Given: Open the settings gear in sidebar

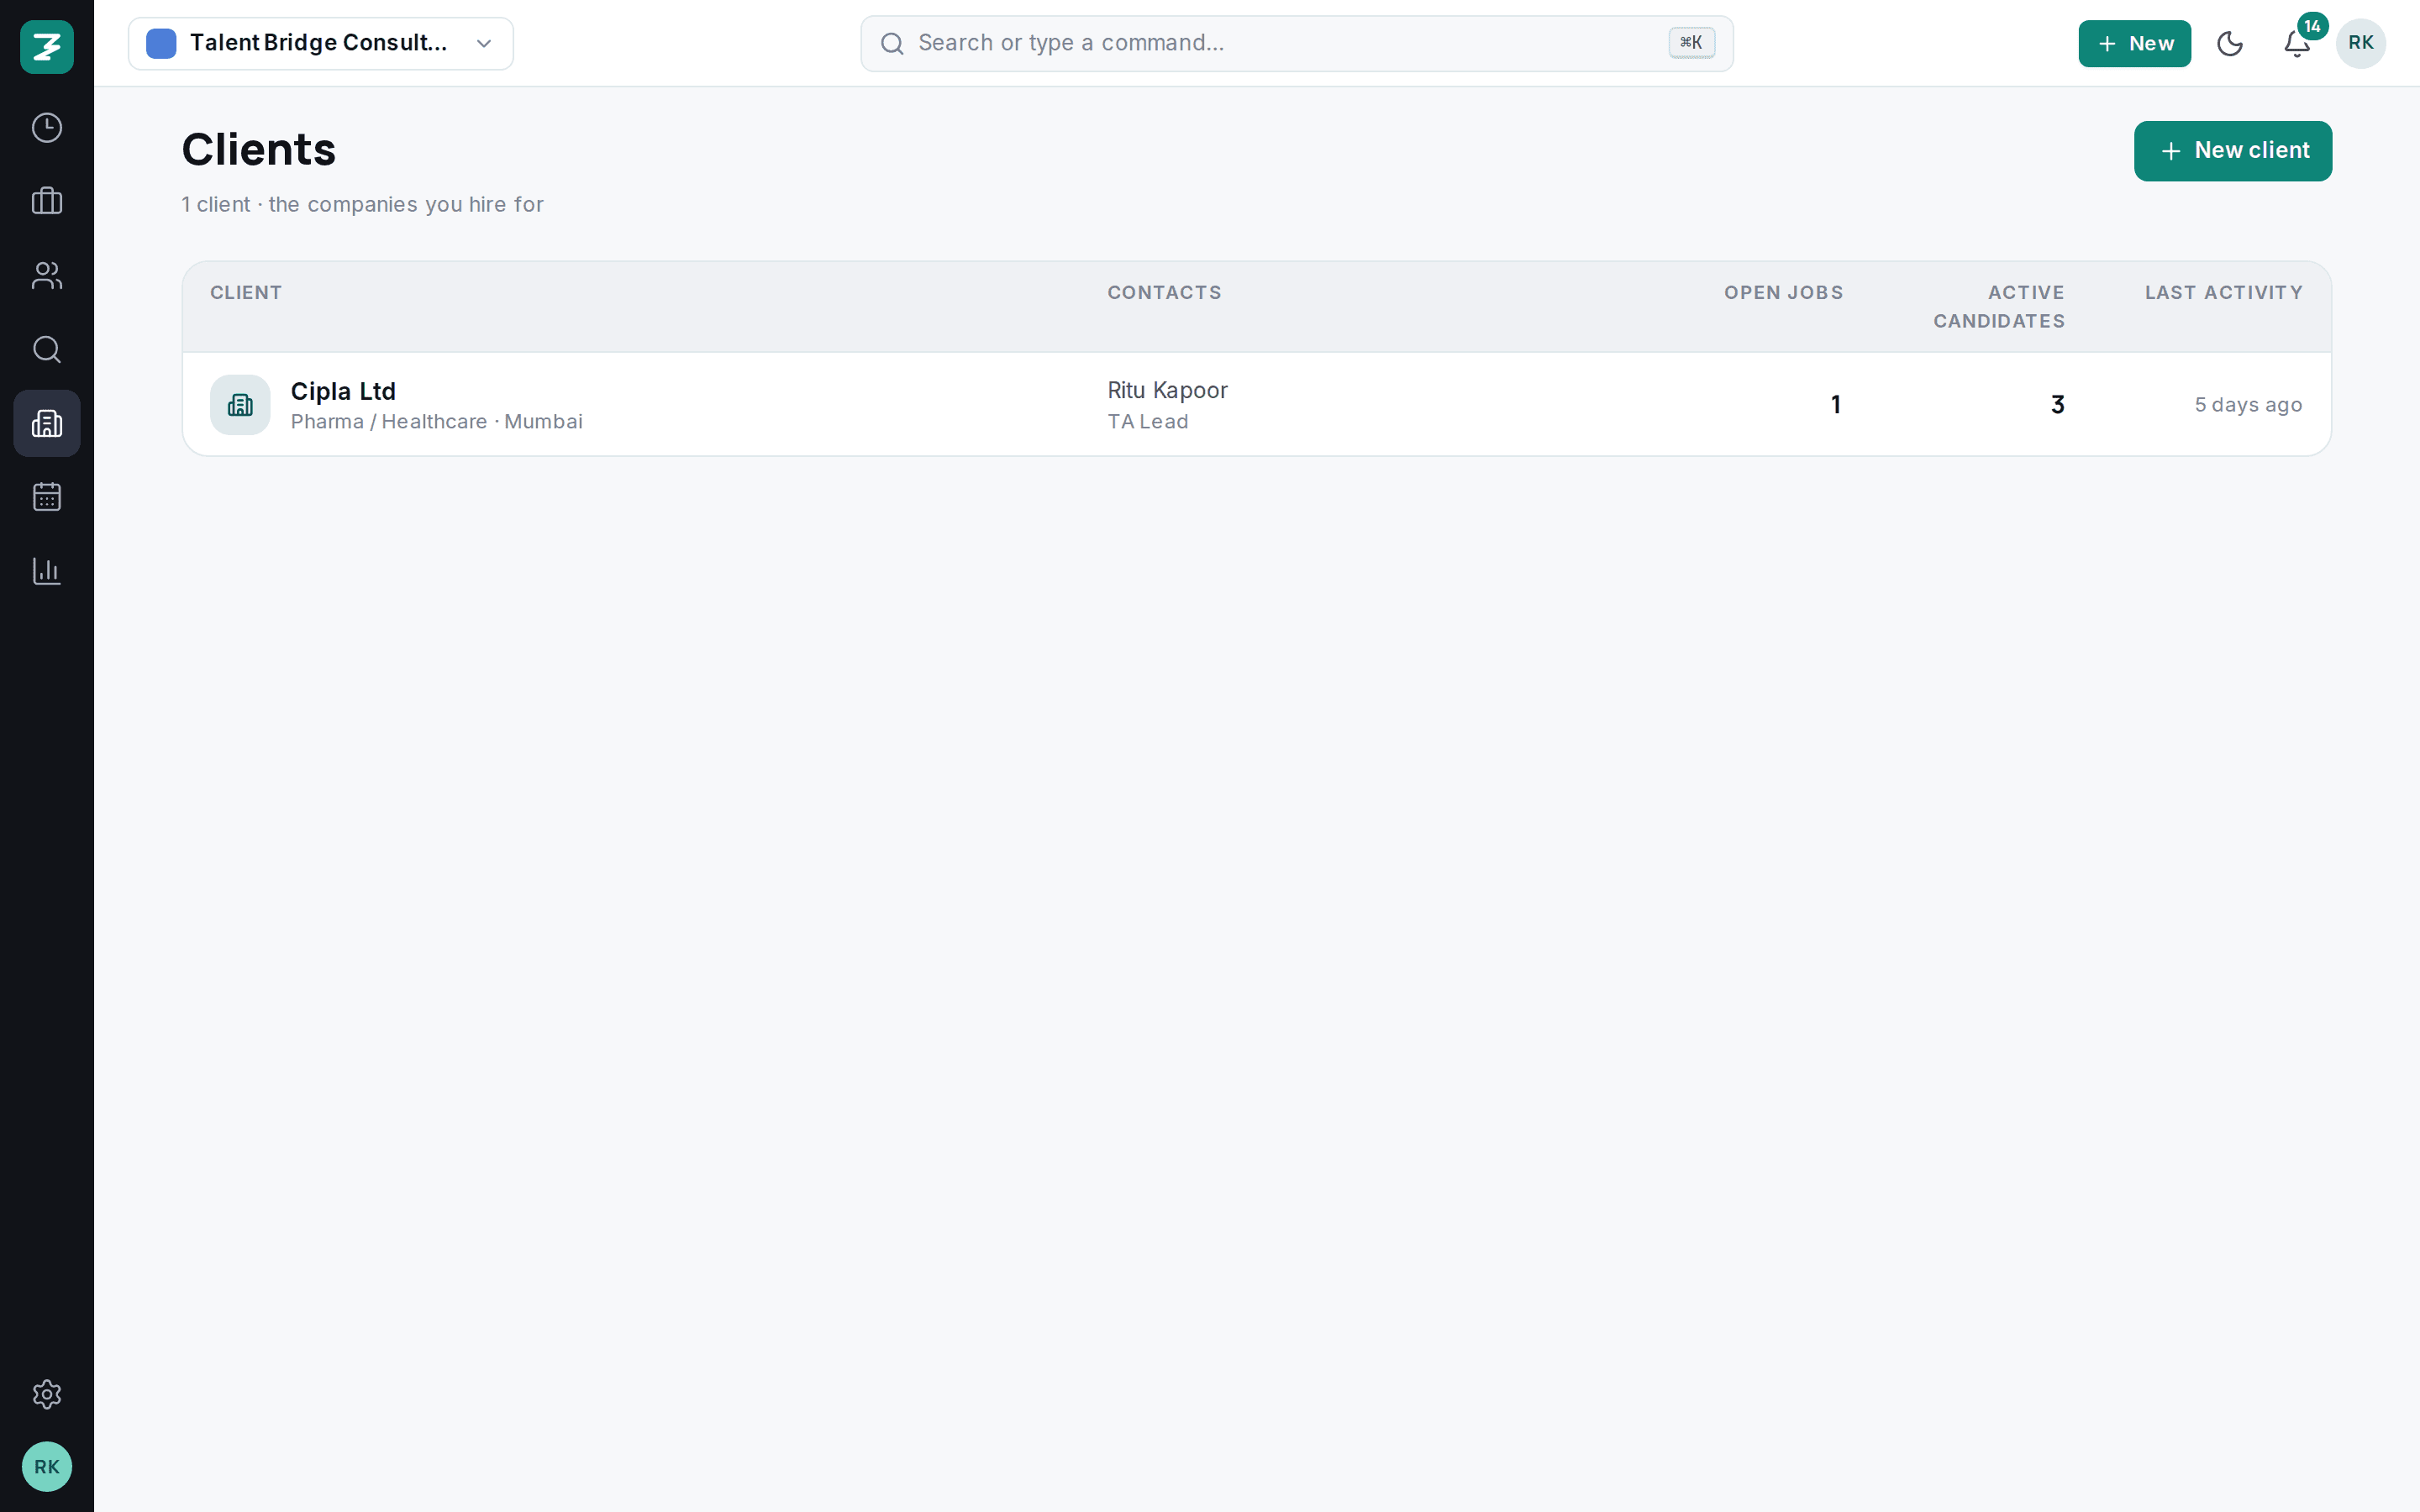Looking at the screenshot, I should point(47,1394).
